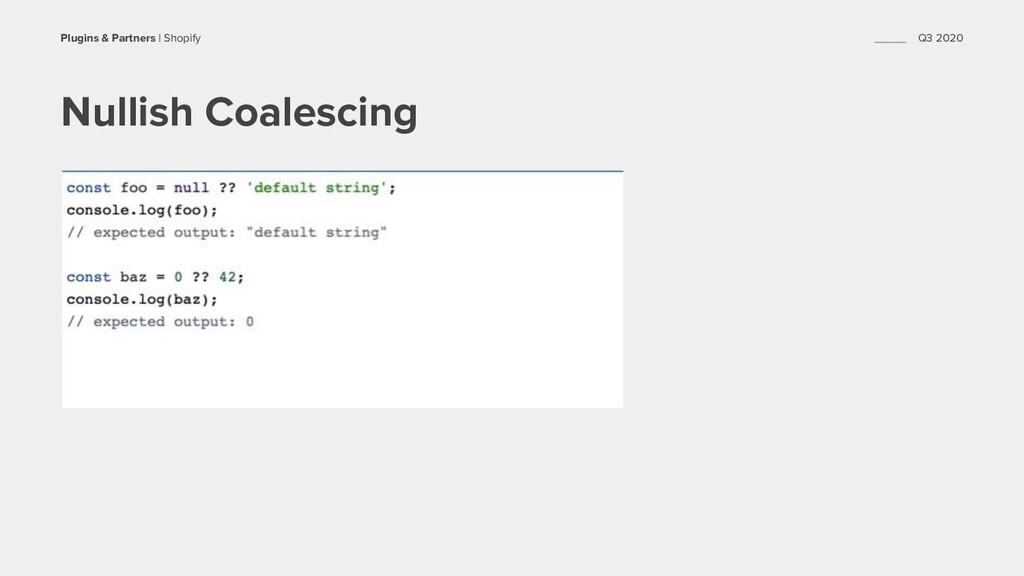
Task: Click the first '??' operator after null
Action: point(227,188)
